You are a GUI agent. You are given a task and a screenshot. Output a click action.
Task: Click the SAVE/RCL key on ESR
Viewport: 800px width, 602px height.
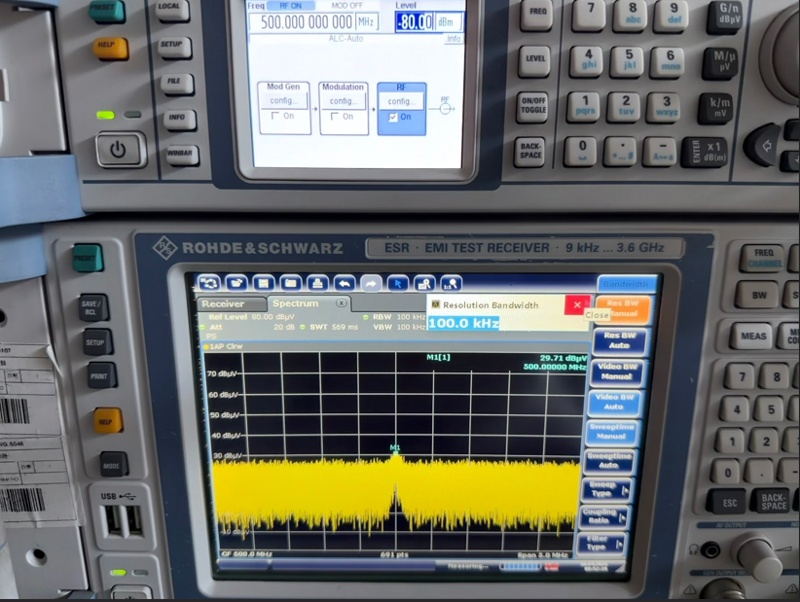92,307
